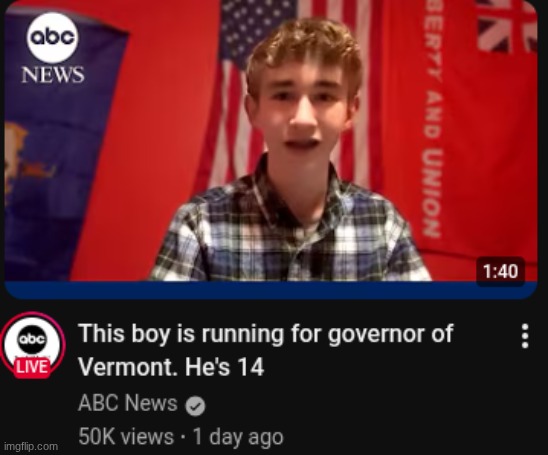Click the ABC News channel avatar
This screenshot has width=548, height=455.
(x=33, y=344)
